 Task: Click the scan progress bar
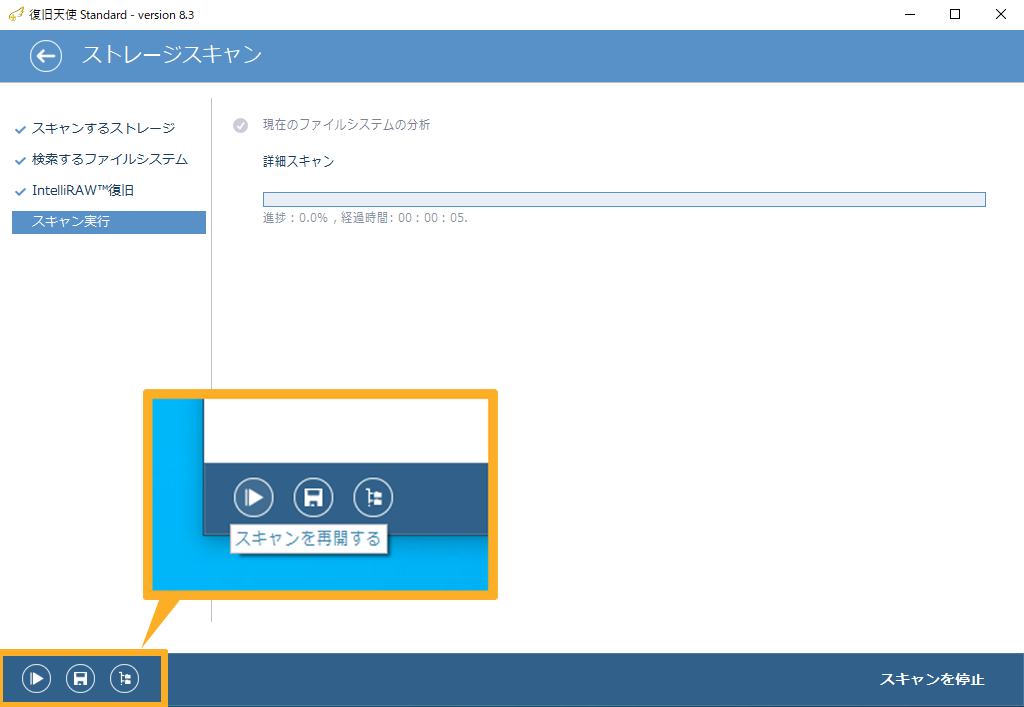(624, 199)
